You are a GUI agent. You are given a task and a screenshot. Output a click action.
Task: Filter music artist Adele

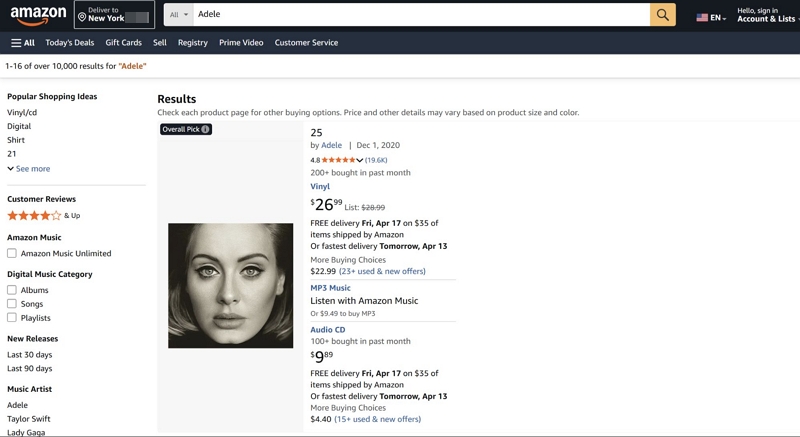tap(17, 405)
